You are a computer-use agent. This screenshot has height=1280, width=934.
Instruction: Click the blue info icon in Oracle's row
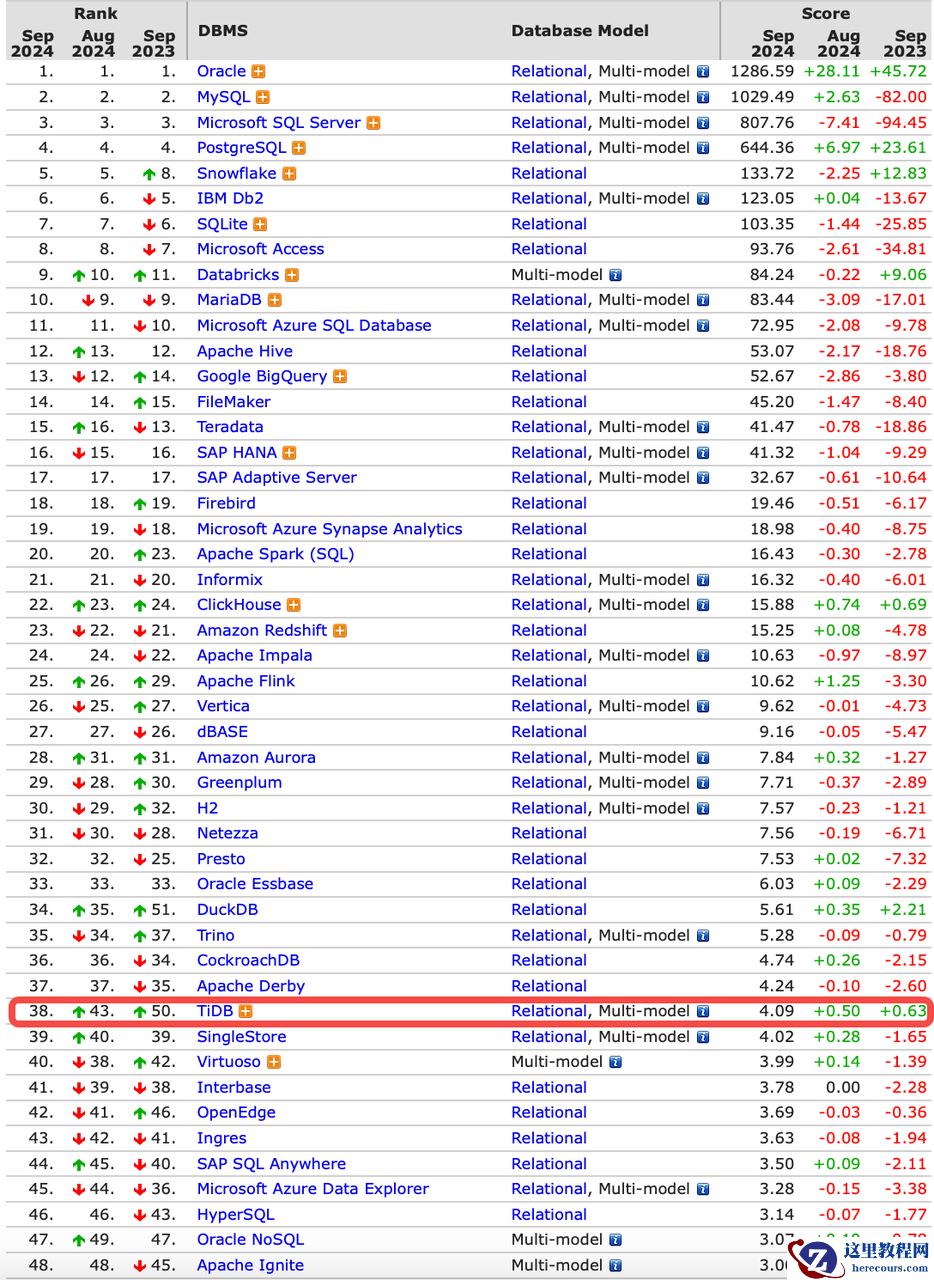[703, 72]
